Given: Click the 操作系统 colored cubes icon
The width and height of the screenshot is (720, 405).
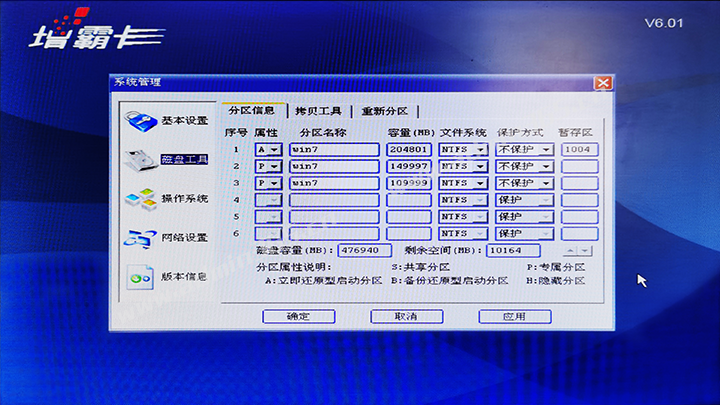Looking at the screenshot, I should coord(141,199).
